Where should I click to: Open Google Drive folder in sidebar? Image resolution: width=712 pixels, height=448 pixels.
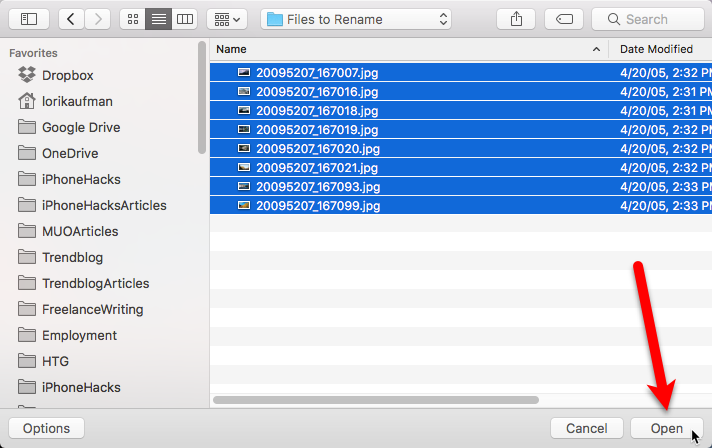[80, 127]
